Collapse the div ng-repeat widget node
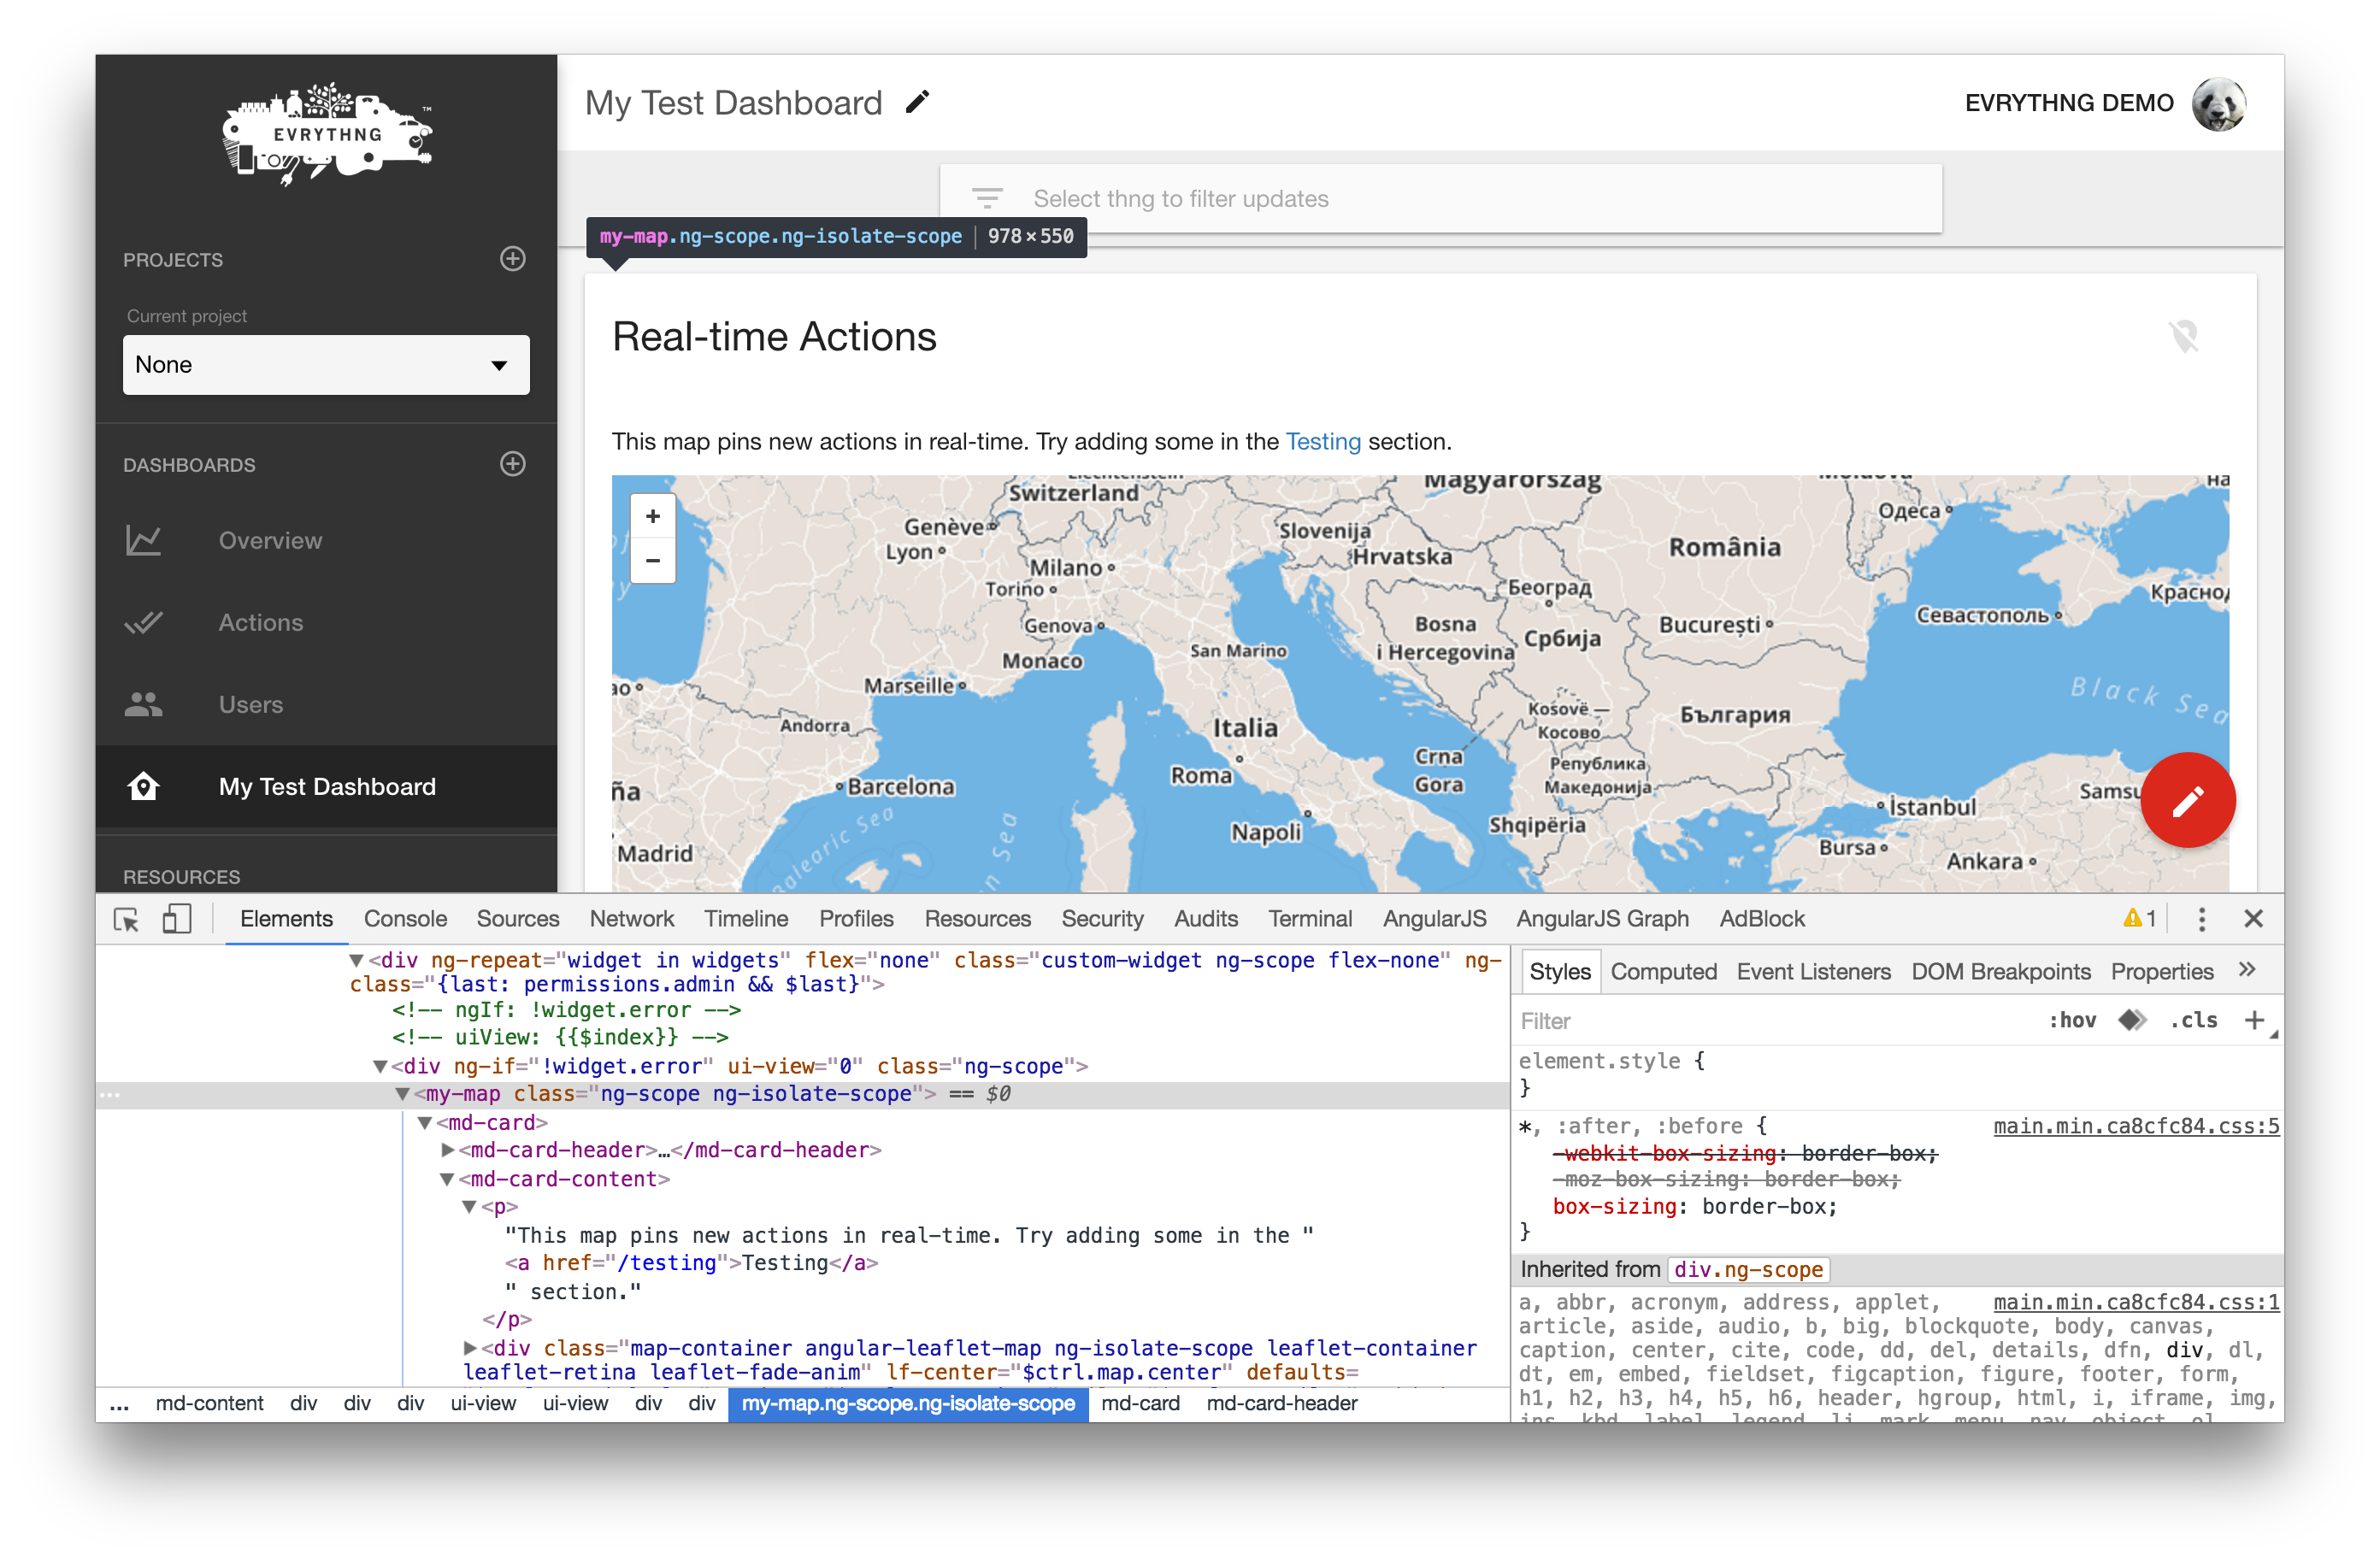The width and height of the screenshot is (2380, 1559). [356, 960]
